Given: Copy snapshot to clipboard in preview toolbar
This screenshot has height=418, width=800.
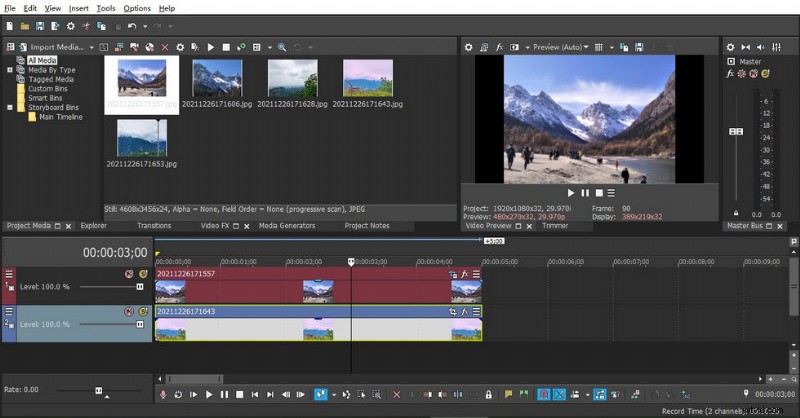Looking at the screenshot, I should [x=623, y=47].
